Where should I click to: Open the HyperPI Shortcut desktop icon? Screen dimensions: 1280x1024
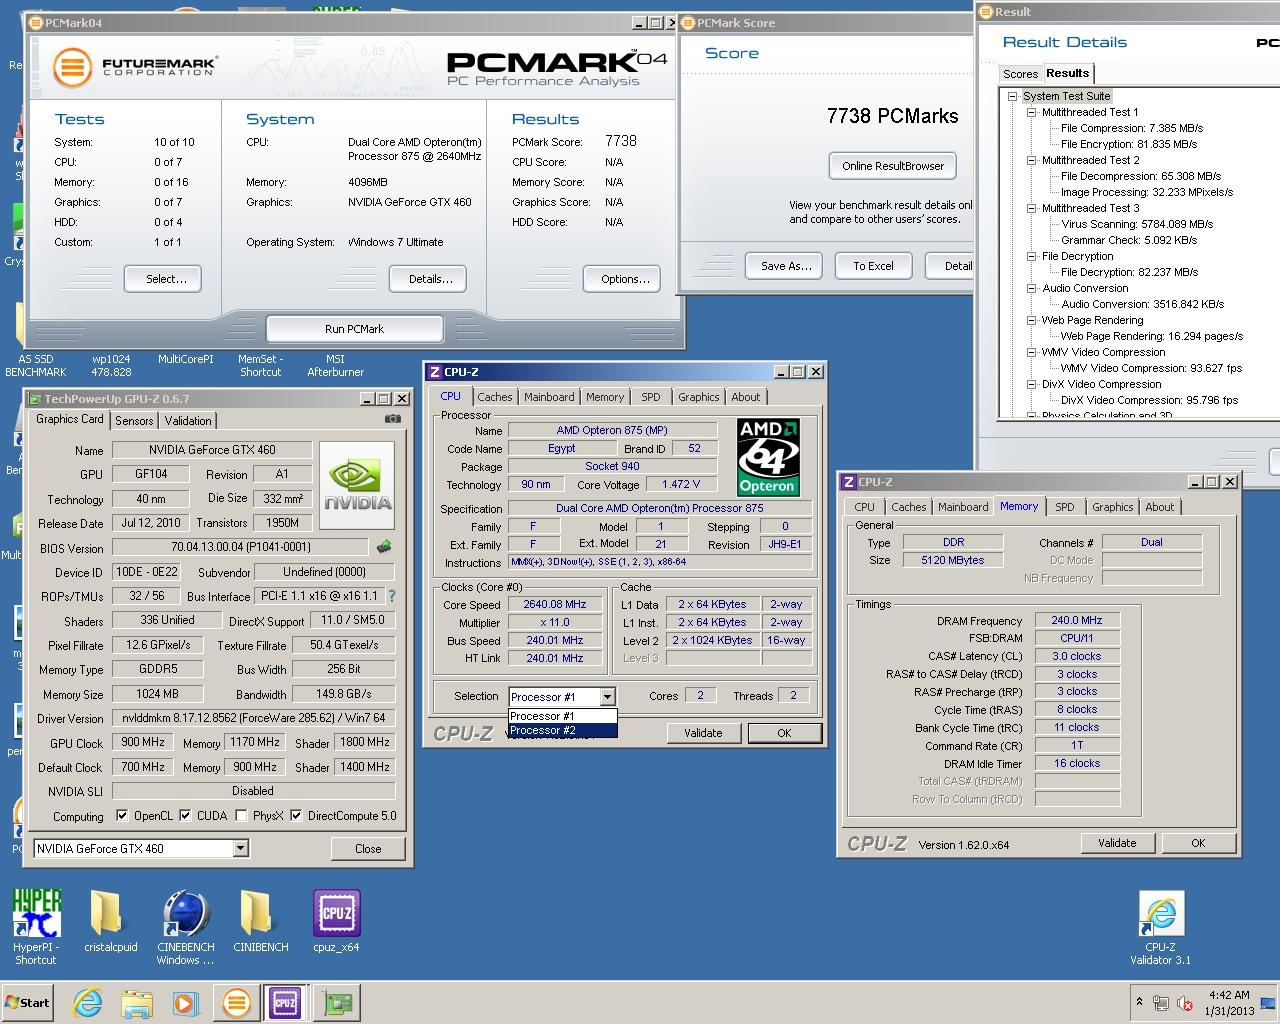coord(36,927)
